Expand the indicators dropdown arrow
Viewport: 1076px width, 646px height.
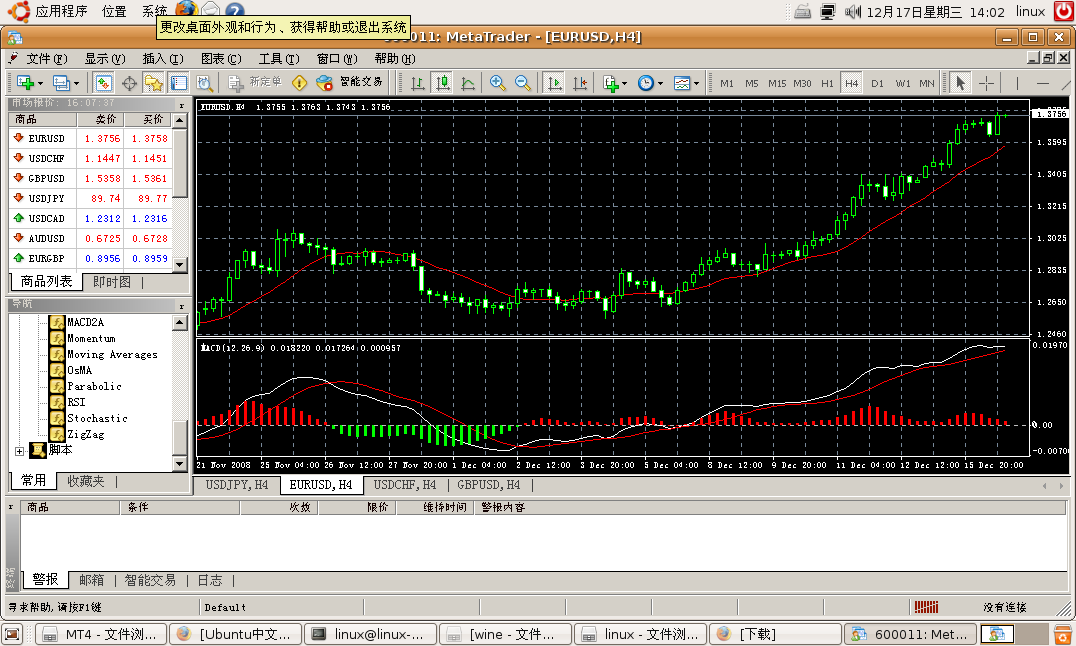624,84
